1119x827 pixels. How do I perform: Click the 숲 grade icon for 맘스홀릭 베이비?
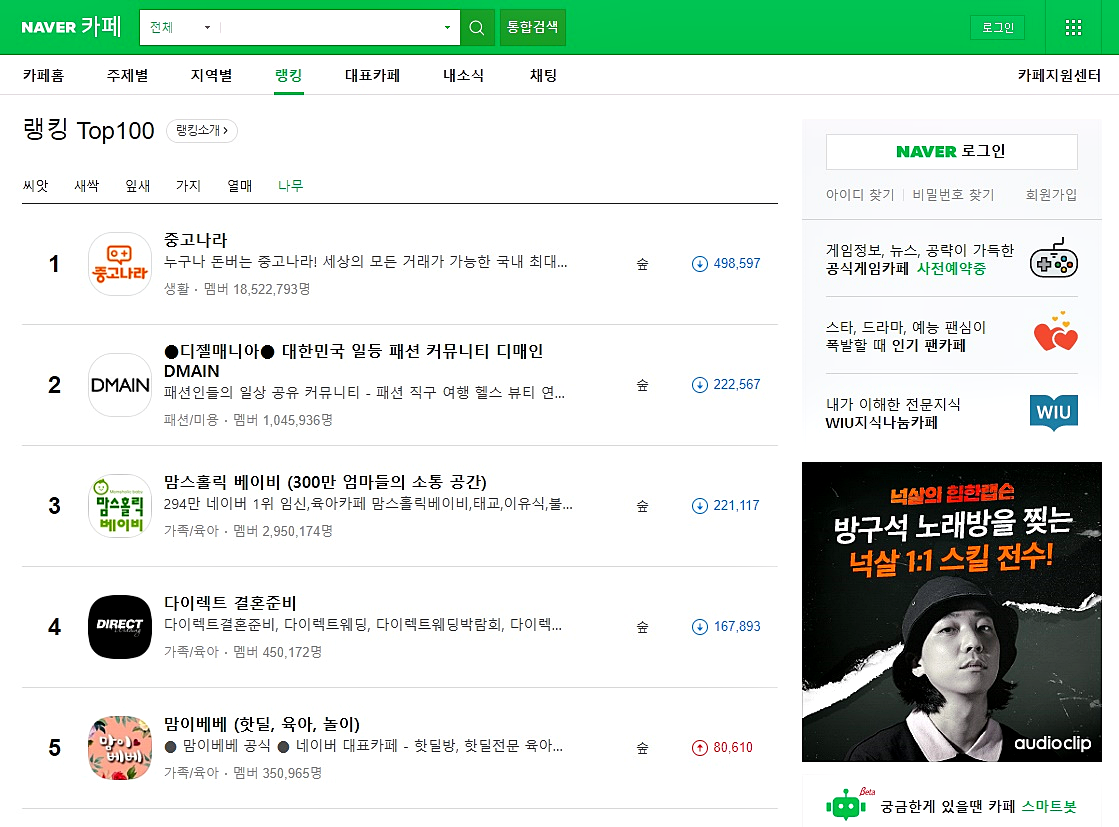point(642,506)
